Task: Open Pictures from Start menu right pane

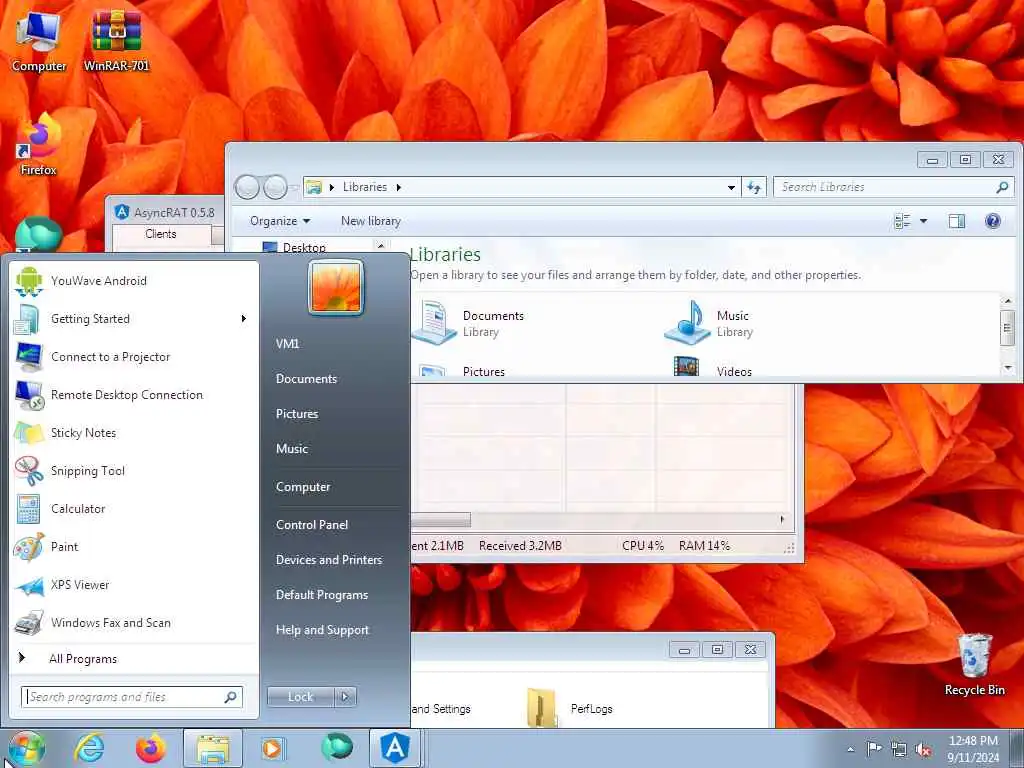Action: point(297,413)
